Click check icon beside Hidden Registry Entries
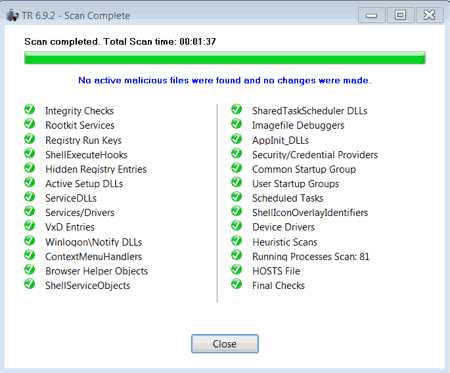This screenshot has width=450, height=373. tap(30, 168)
